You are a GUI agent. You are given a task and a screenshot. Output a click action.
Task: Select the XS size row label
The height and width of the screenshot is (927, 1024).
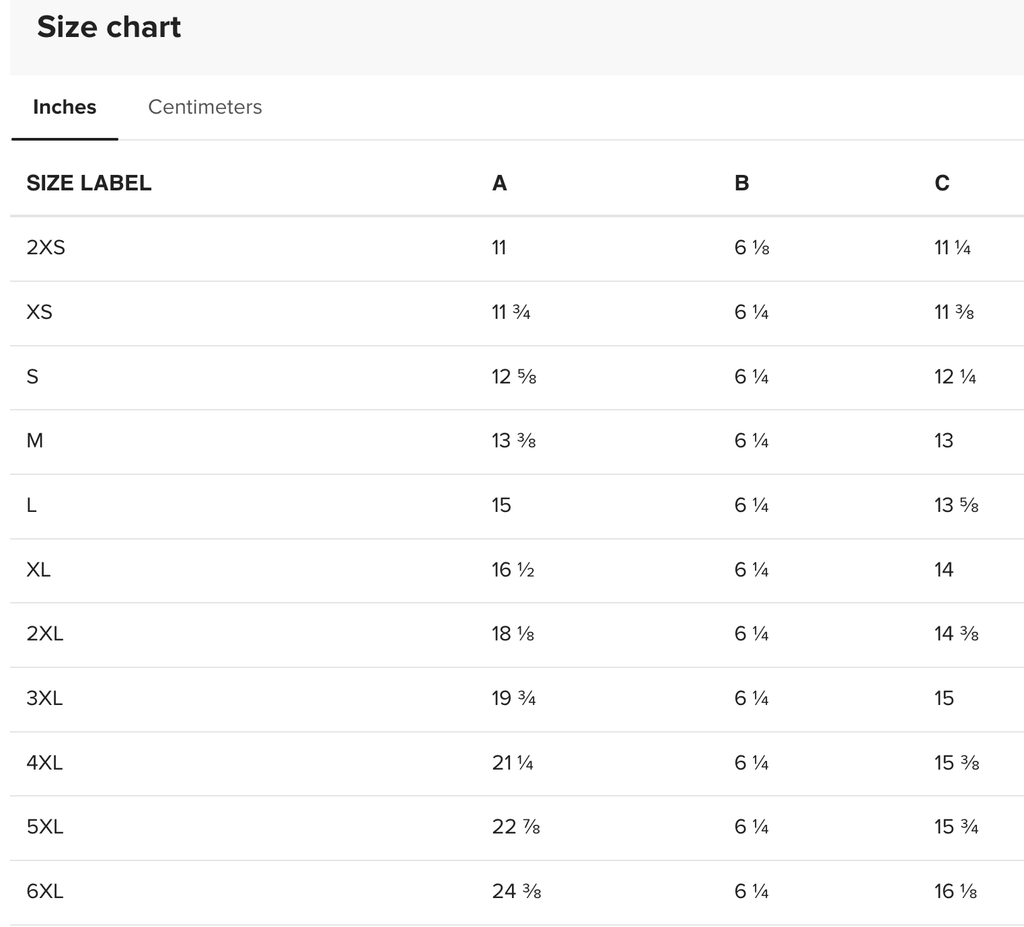[39, 312]
